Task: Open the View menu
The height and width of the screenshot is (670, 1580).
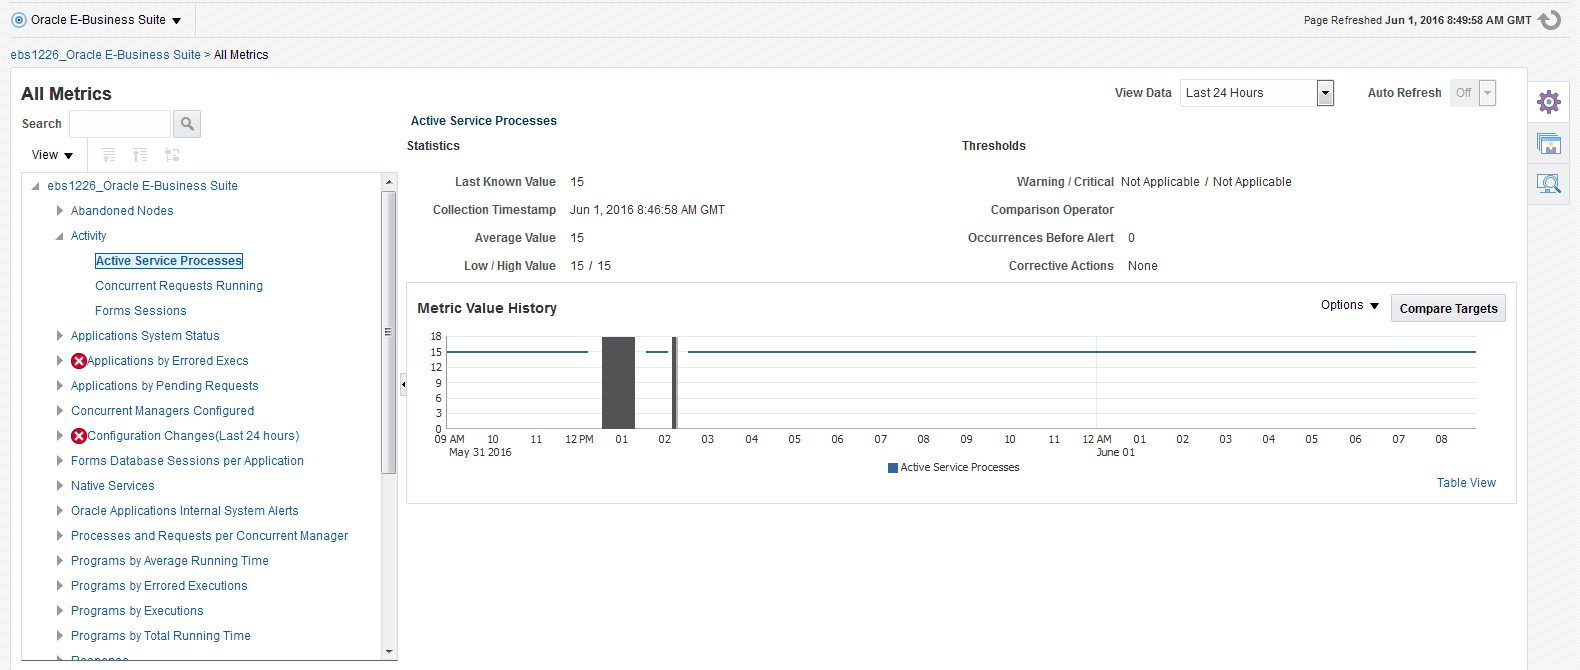Action: click(52, 155)
